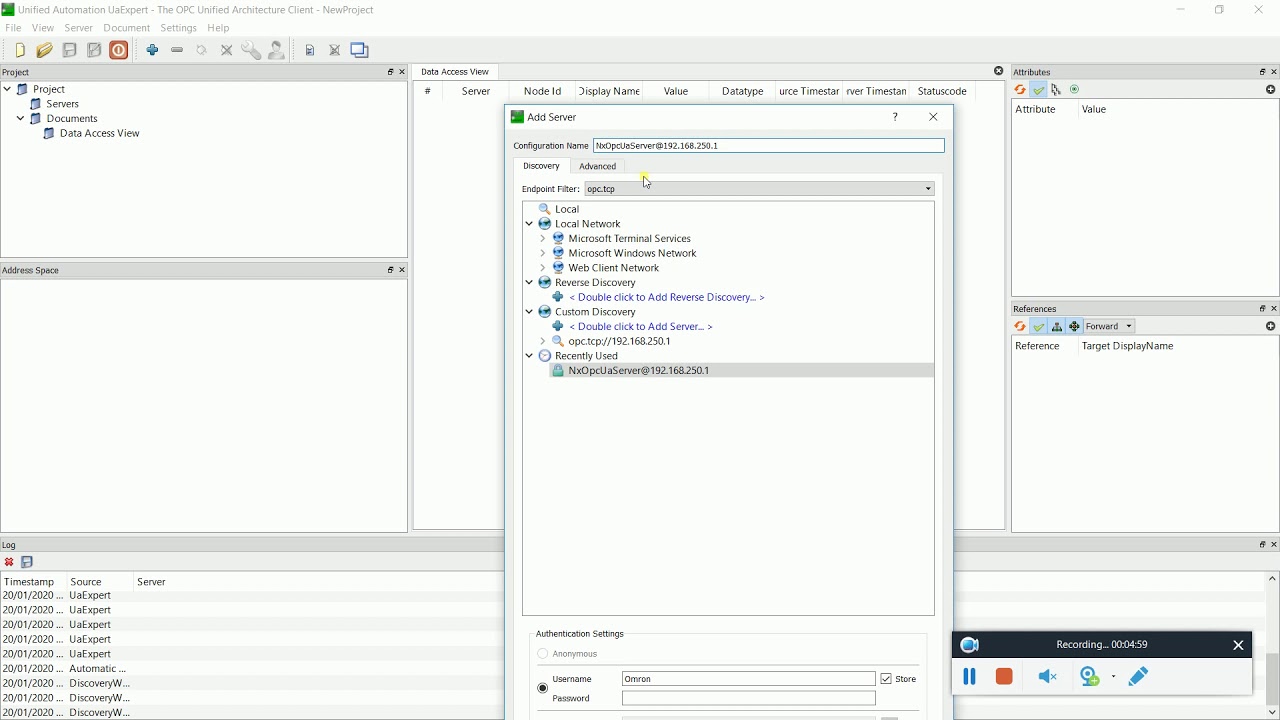Refresh the Attributes panel

click(1020, 90)
